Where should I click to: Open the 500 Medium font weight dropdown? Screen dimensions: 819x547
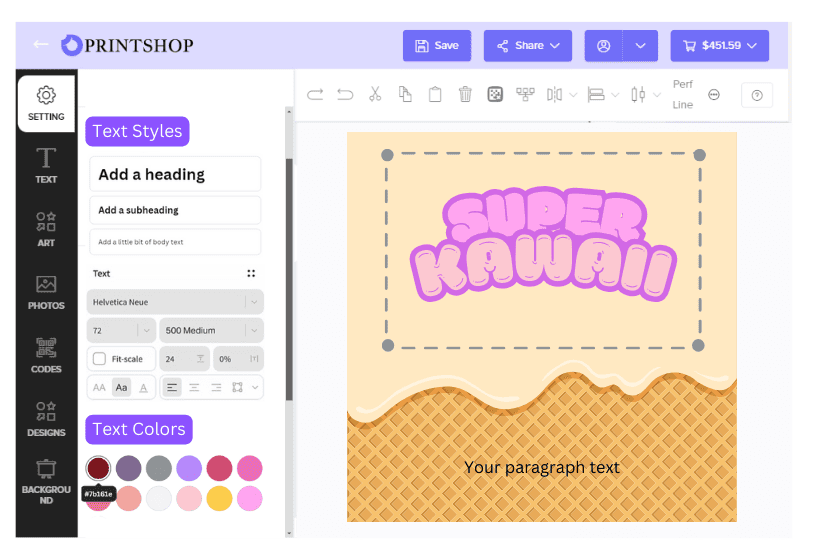pos(212,330)
